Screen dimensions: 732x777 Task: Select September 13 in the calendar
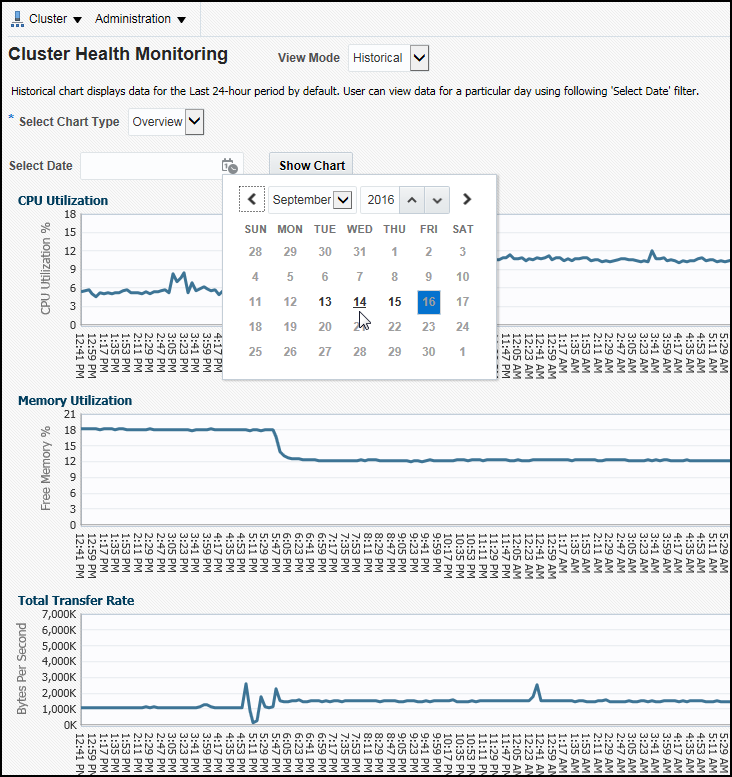pos(325,302)
